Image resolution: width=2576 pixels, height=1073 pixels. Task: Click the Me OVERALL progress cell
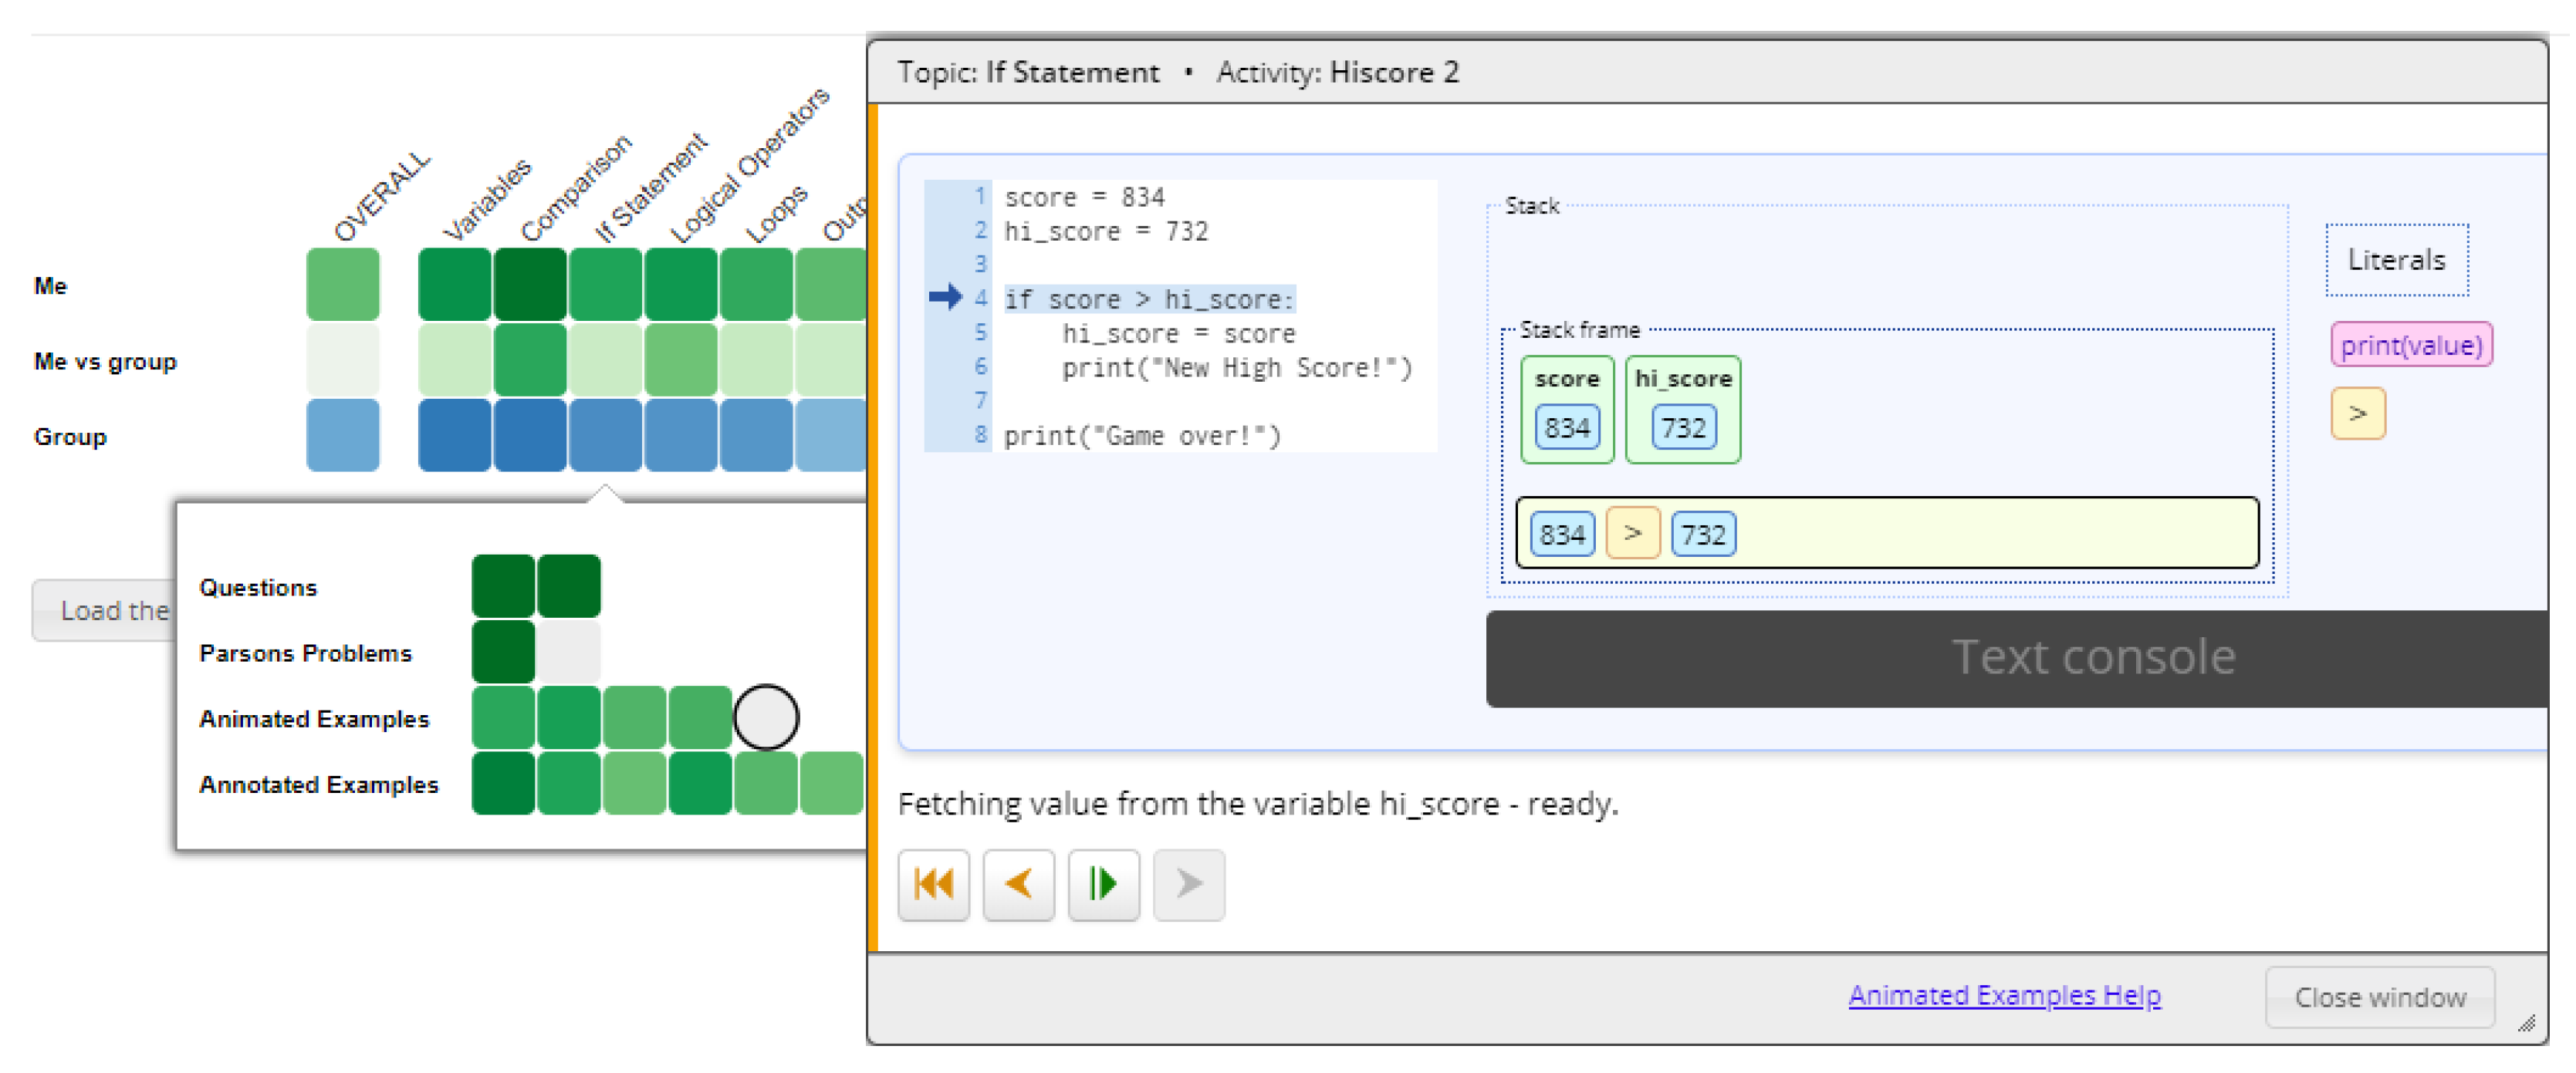pyautogui.click(x=342, y=285)
